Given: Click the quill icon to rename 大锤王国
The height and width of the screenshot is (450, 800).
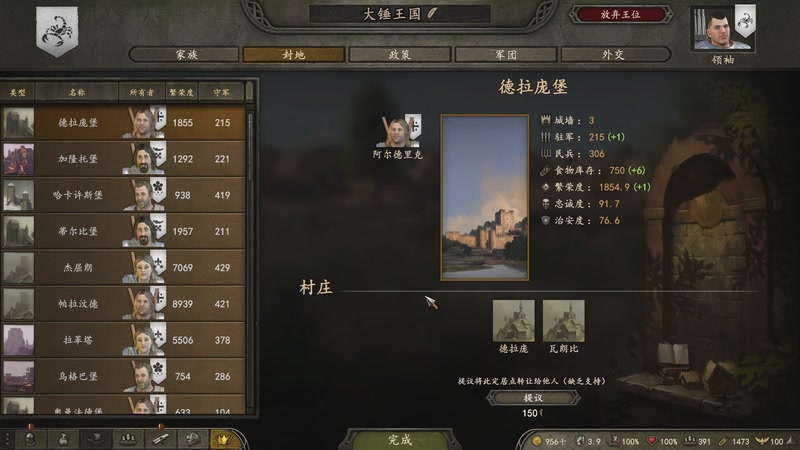Looking at the screenshot, I should pos(432,14).
